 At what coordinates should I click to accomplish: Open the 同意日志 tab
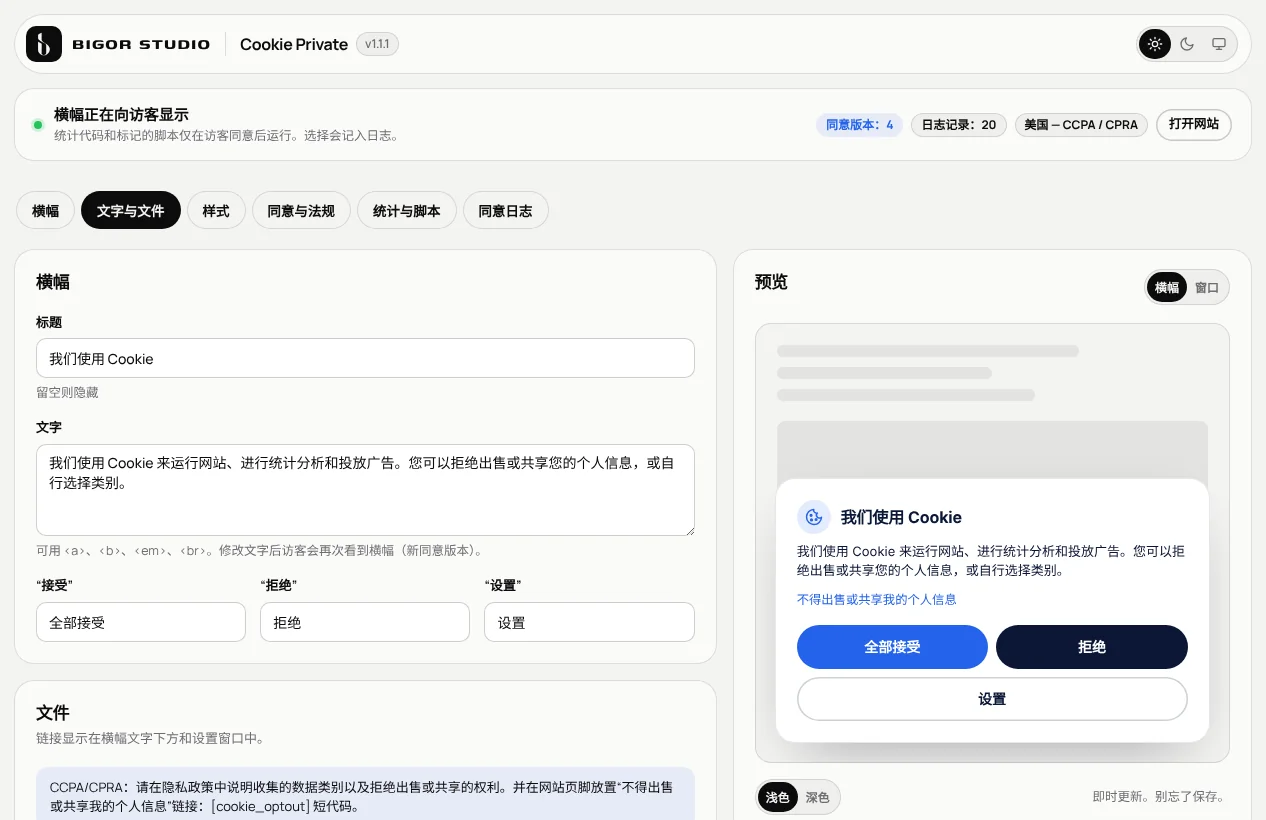tap(506, 211)
